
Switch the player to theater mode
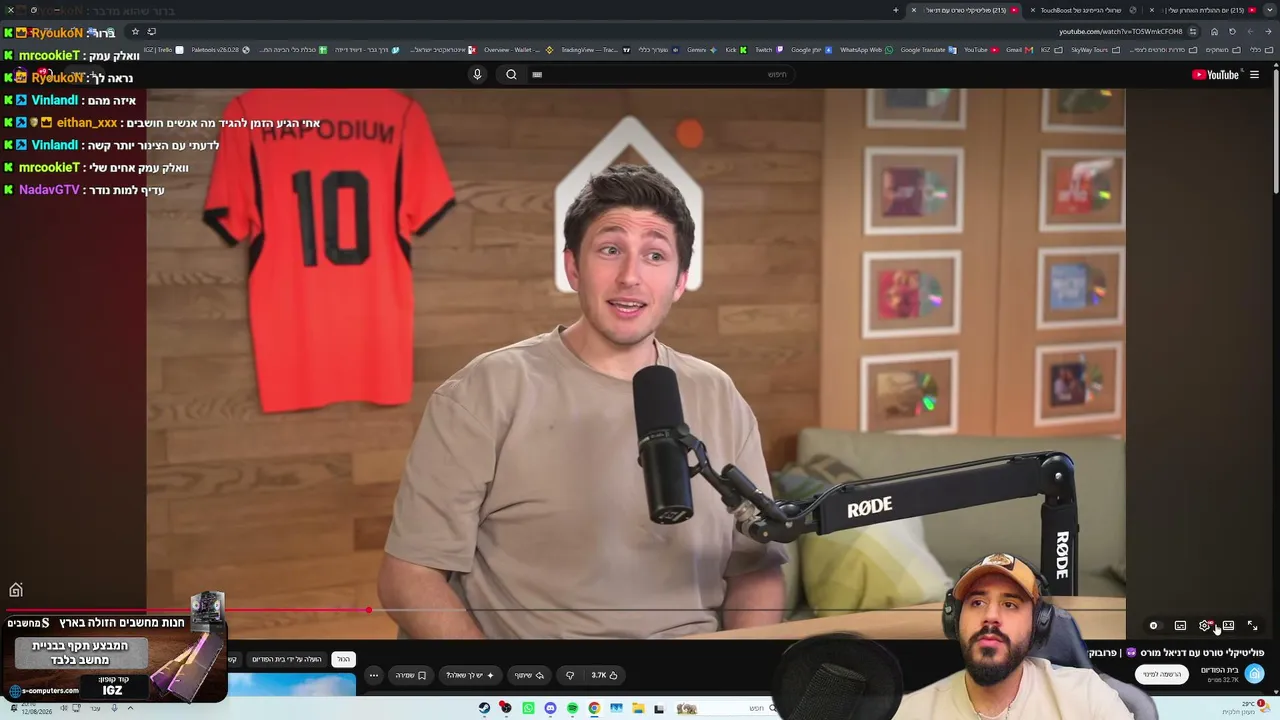click(x=1228, y=625)
